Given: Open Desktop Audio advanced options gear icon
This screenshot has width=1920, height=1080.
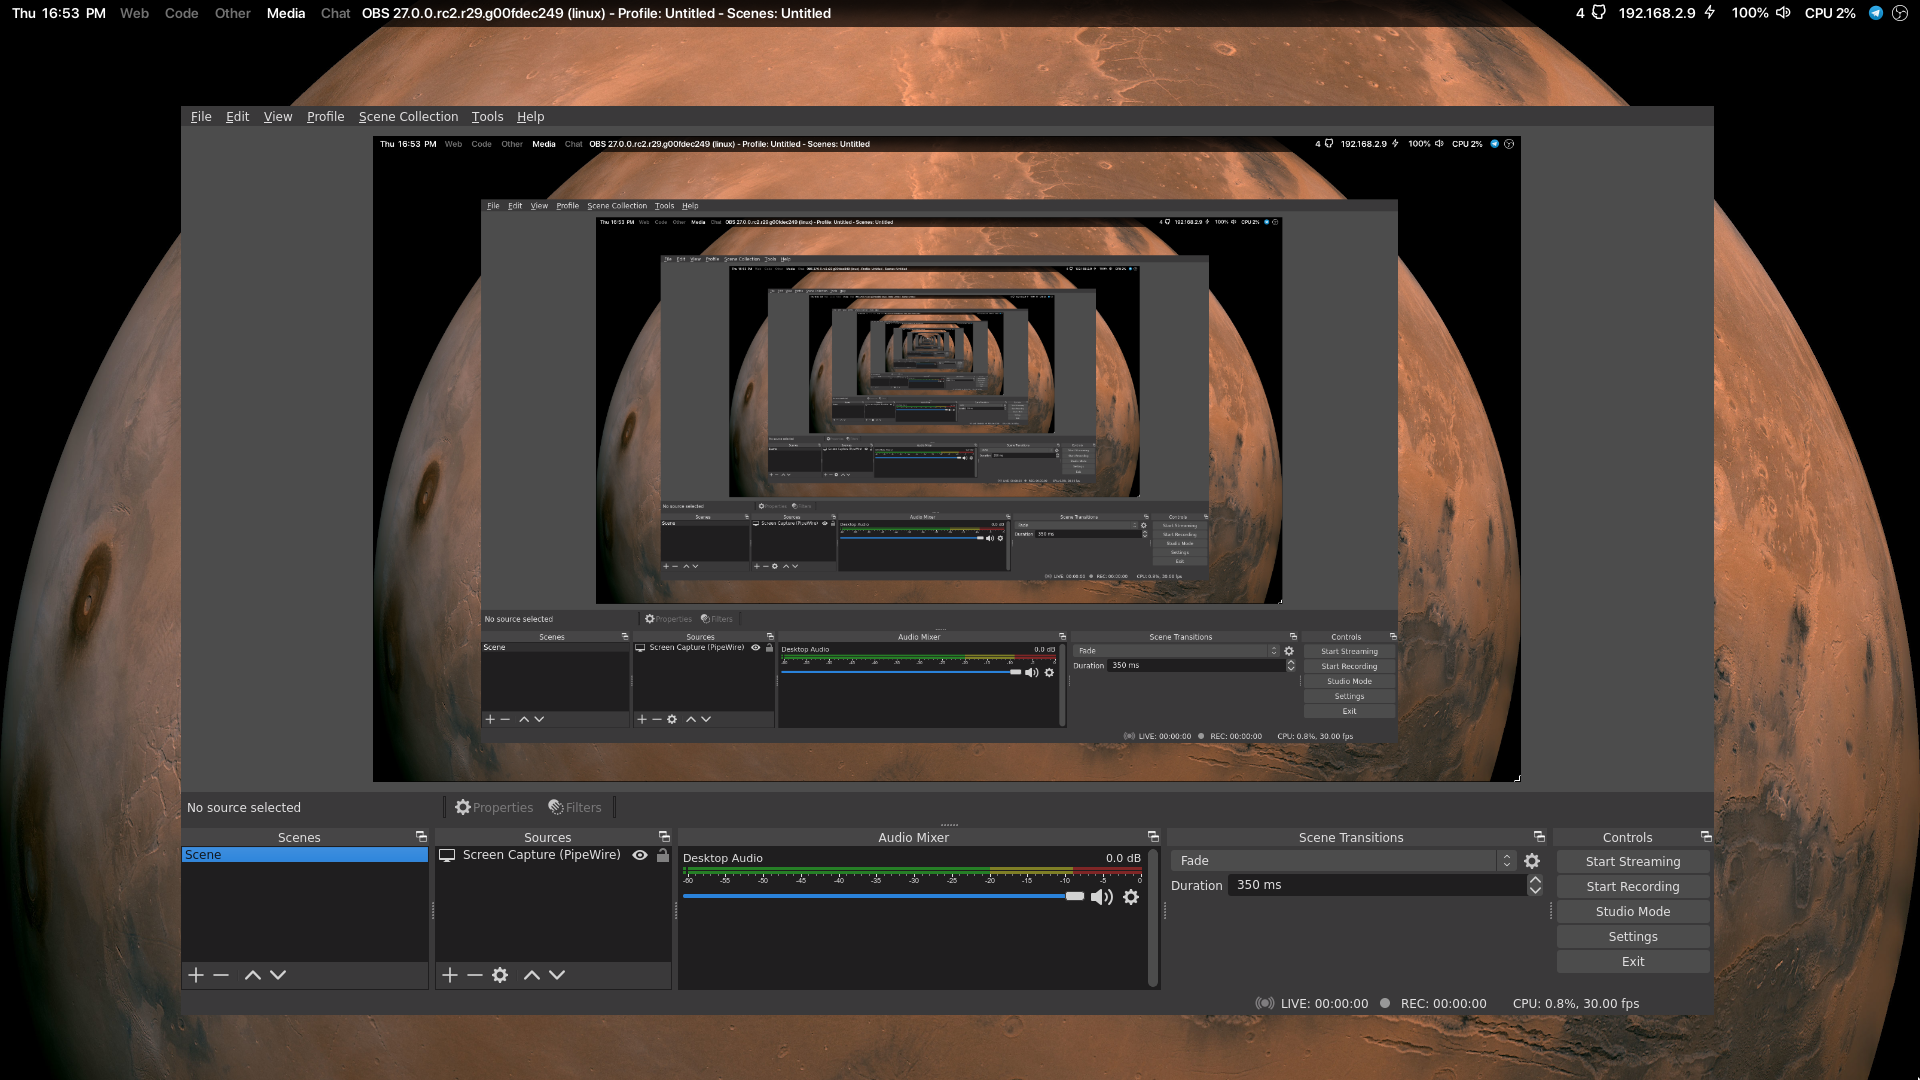Looking at the screenshot, I should coord(1131,897).
